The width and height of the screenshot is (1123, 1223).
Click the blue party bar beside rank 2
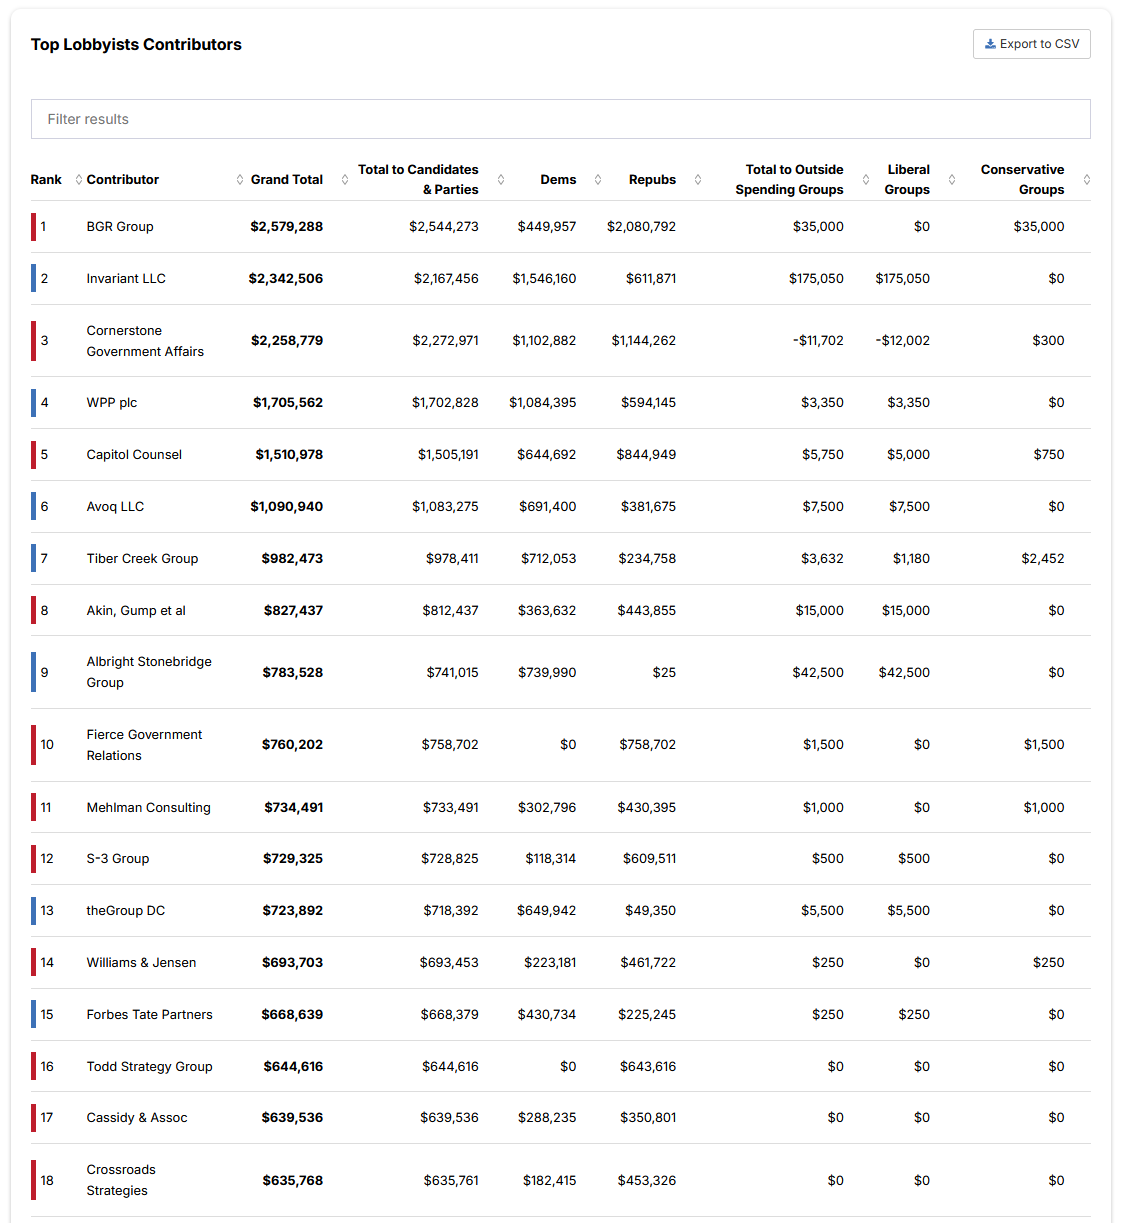pyautogui.click(x=33, y=279)
